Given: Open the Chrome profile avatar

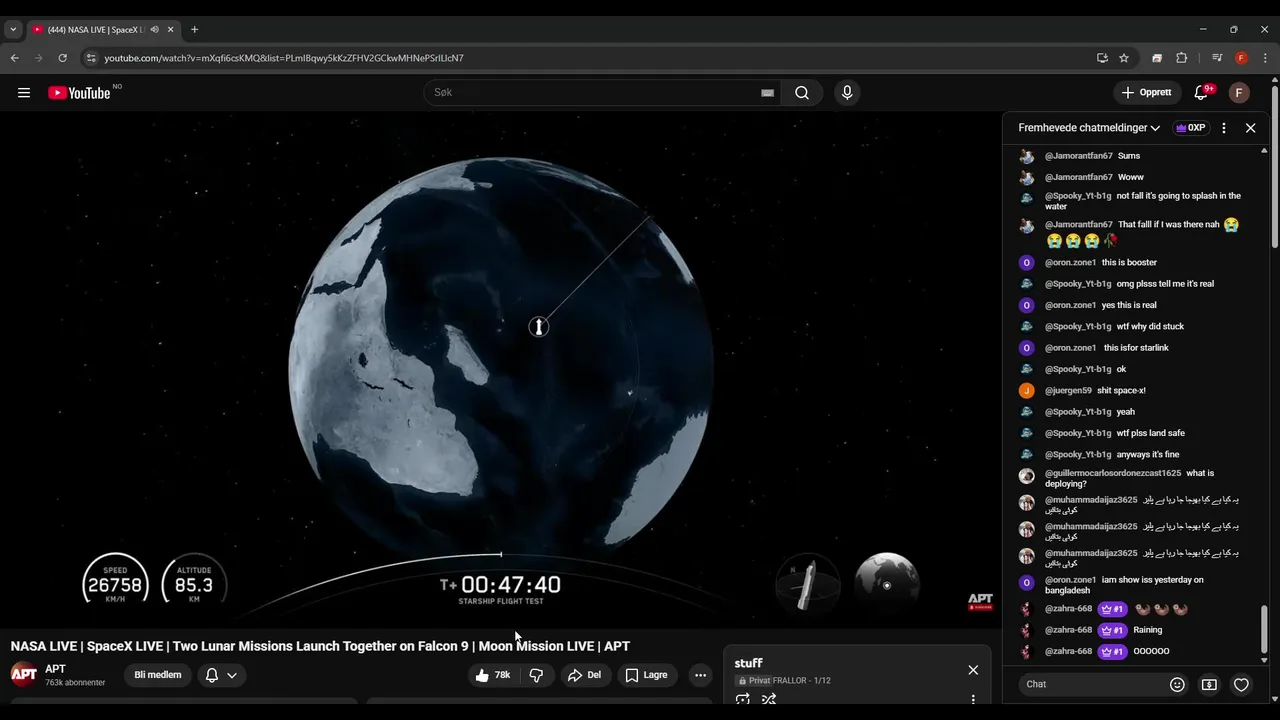Looking at the screenshot, I should (1241, 58).
